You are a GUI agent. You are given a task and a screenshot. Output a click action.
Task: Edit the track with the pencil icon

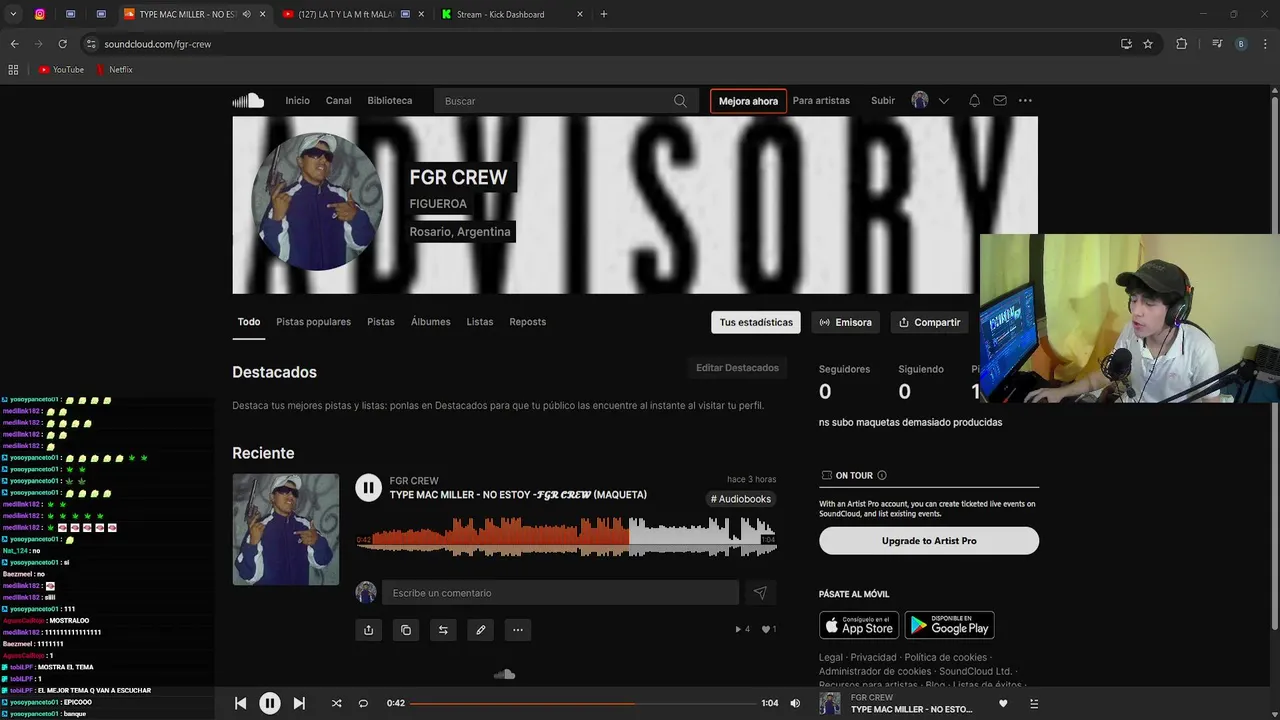[x=481, y=630]
